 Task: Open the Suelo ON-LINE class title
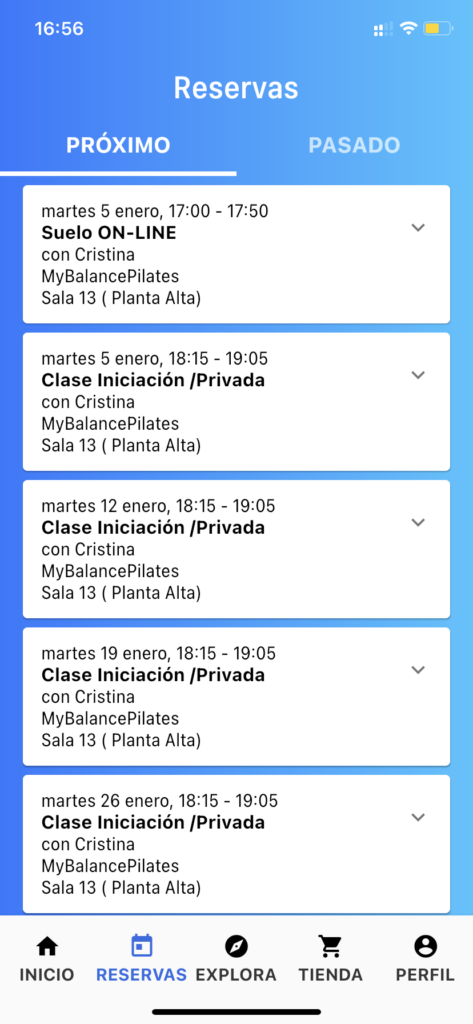pos(109,232)
